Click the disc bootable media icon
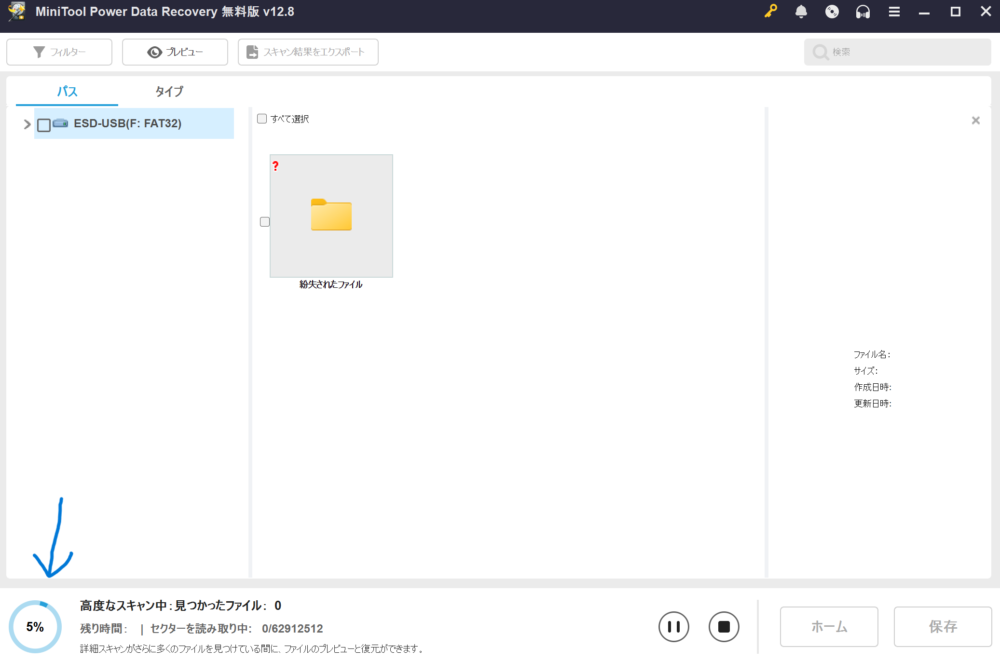The width and height of the screenshot is (1000, 661). point(831,12)
